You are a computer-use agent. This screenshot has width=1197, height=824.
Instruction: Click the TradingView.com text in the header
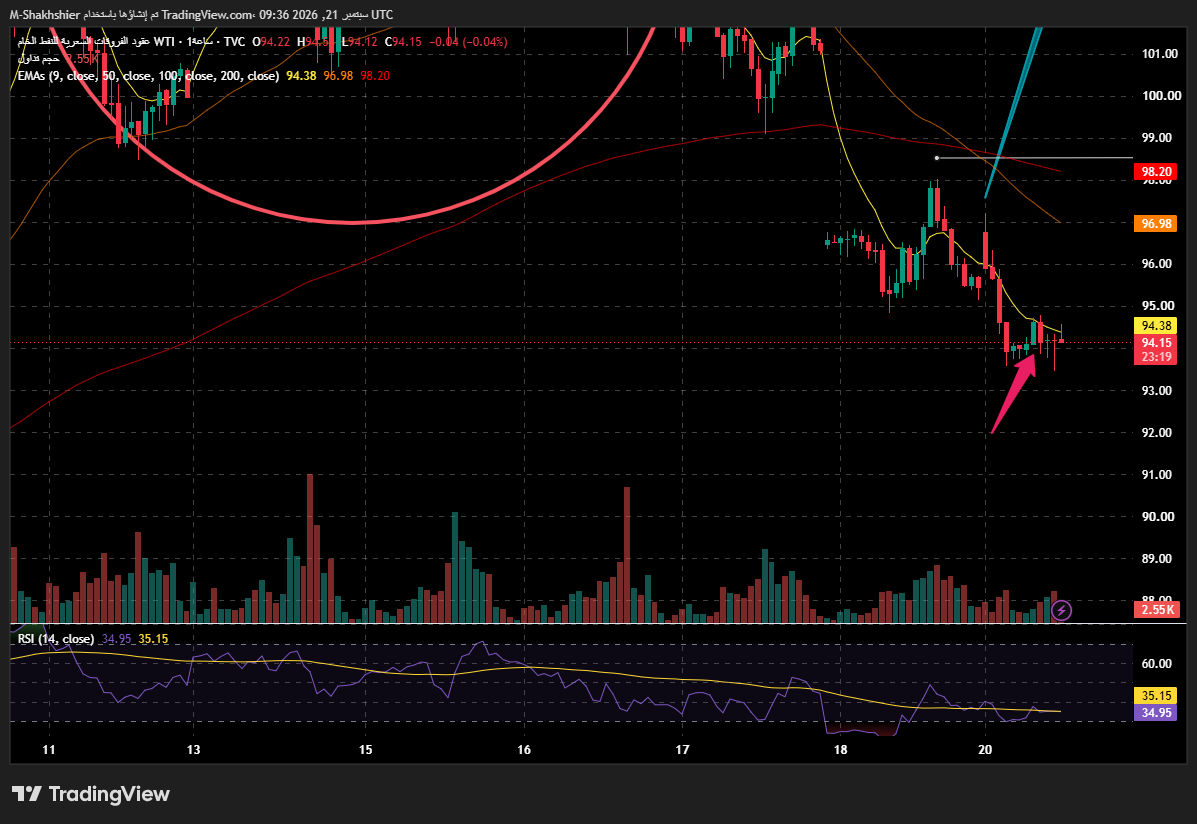[207, 15]
